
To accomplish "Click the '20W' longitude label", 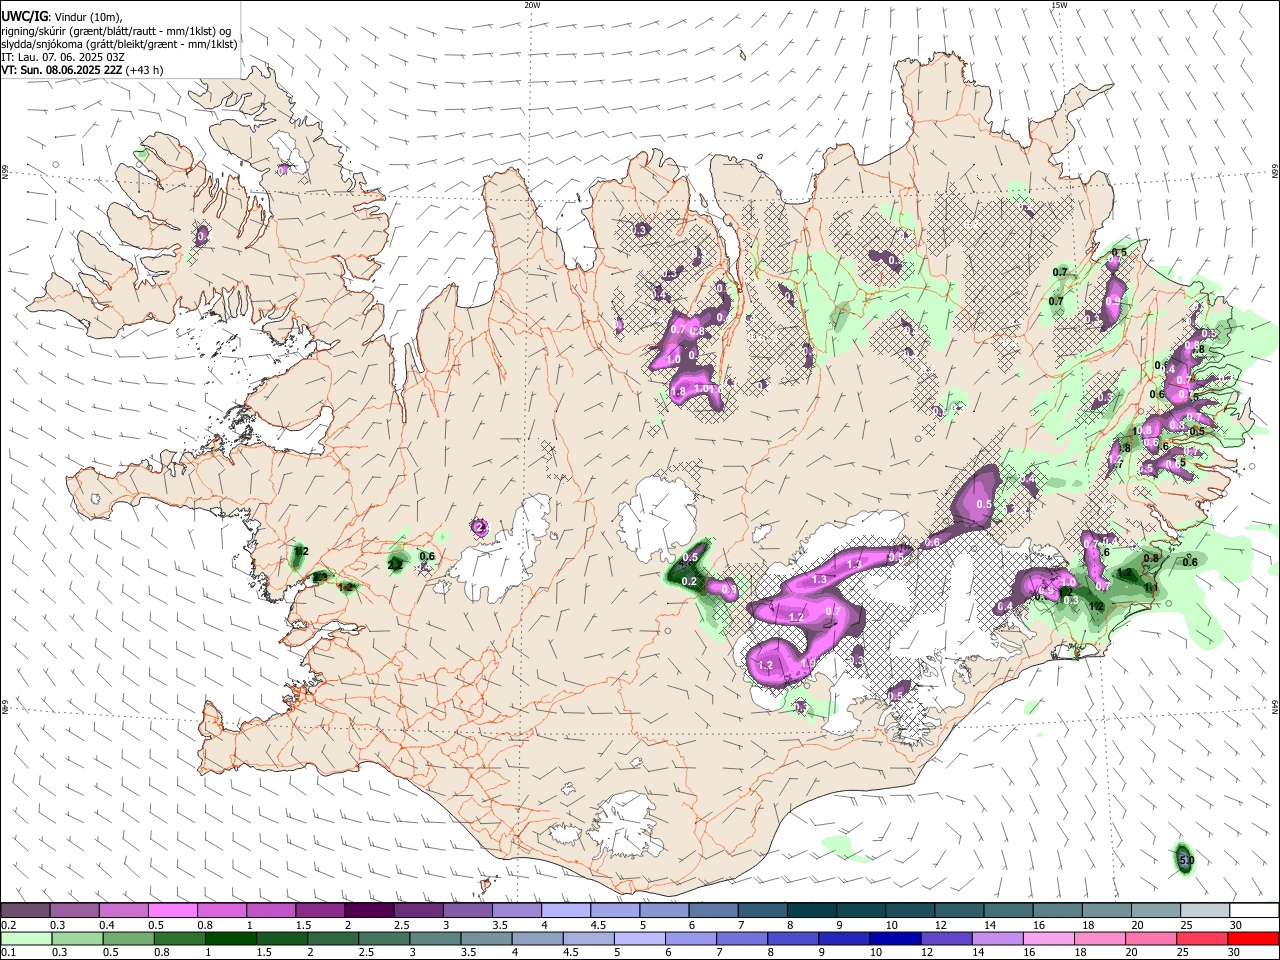I will click(532, 5).
